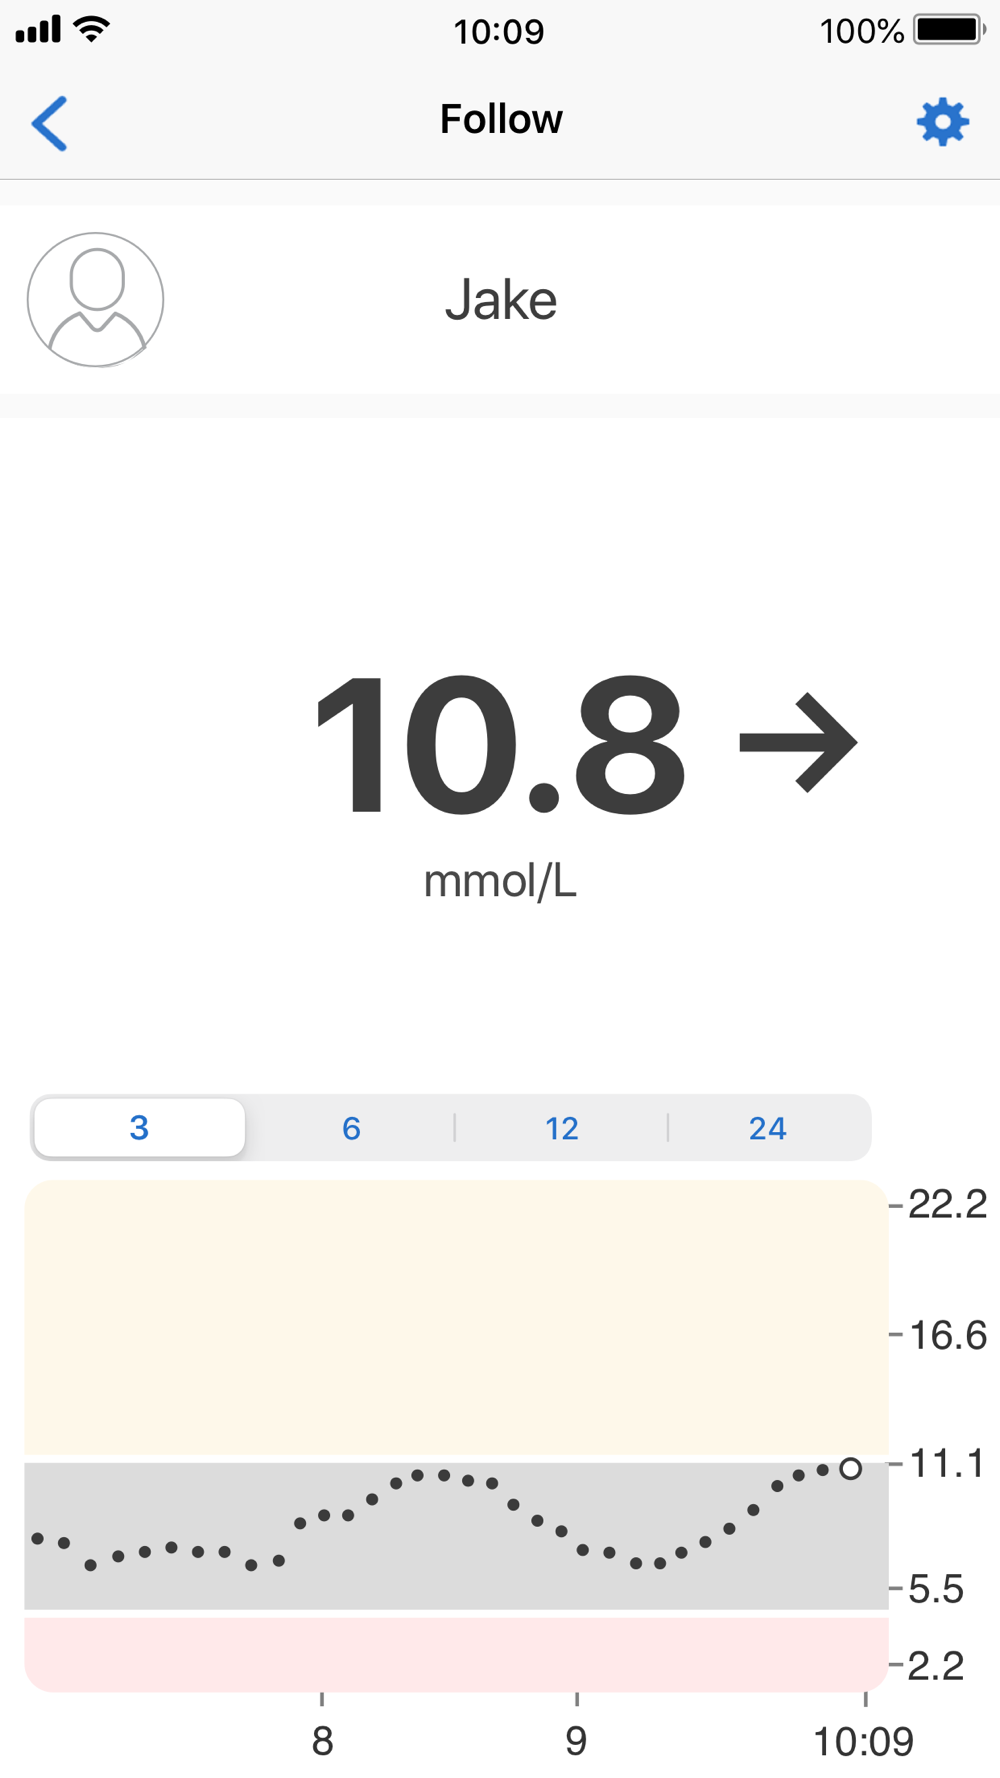Tap the cellular signal bars icon

coord(38,29)
